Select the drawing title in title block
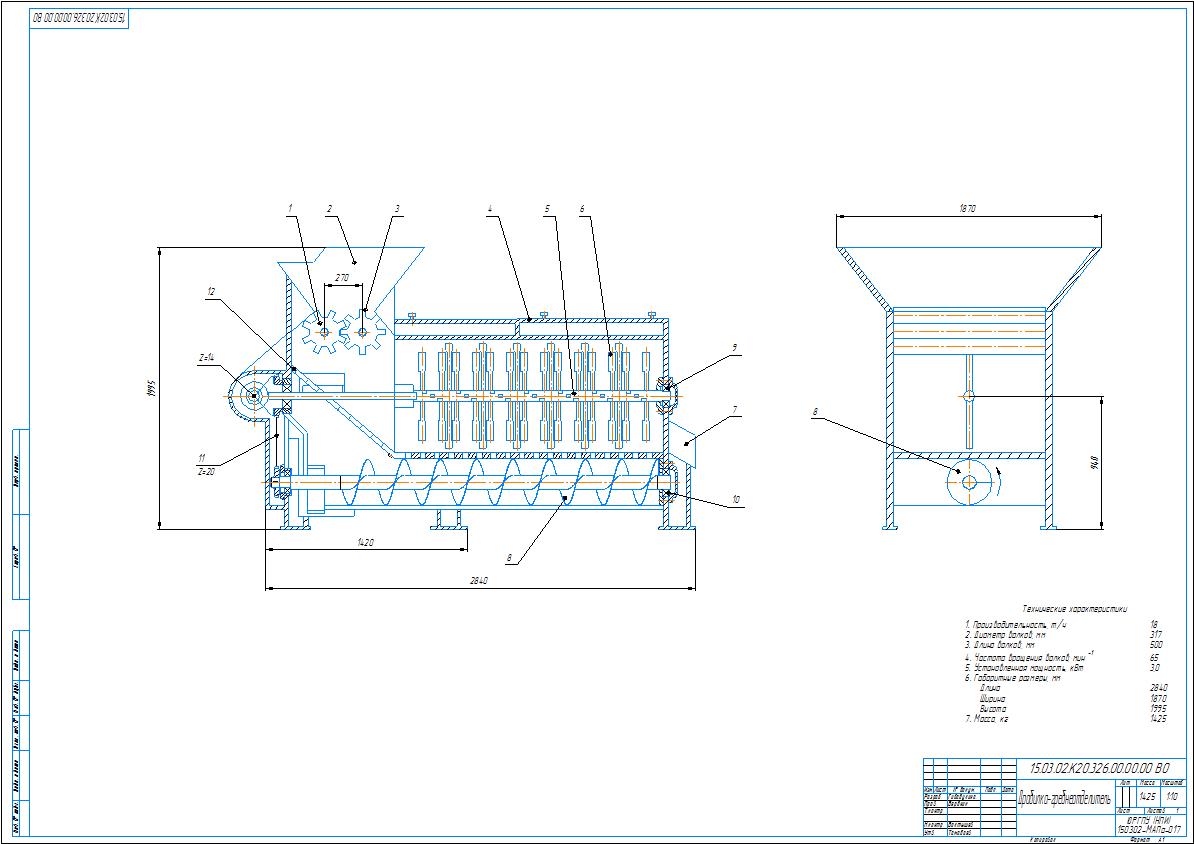 point(1064,798)
